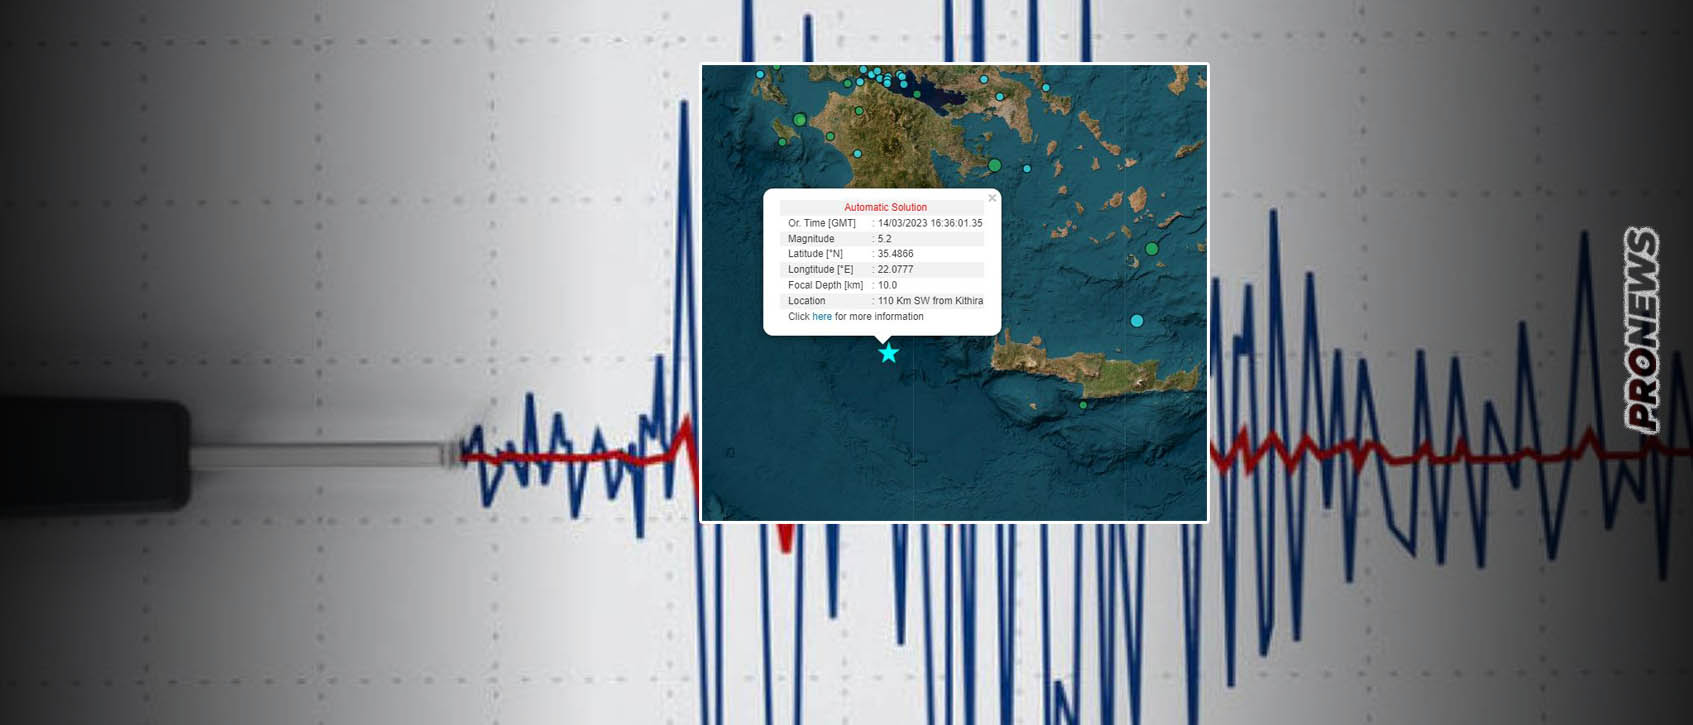This screenshot has height=725, width=1693.
Task: Select the green marker in northern Peloponnese interior
Action: pos(859,111)
